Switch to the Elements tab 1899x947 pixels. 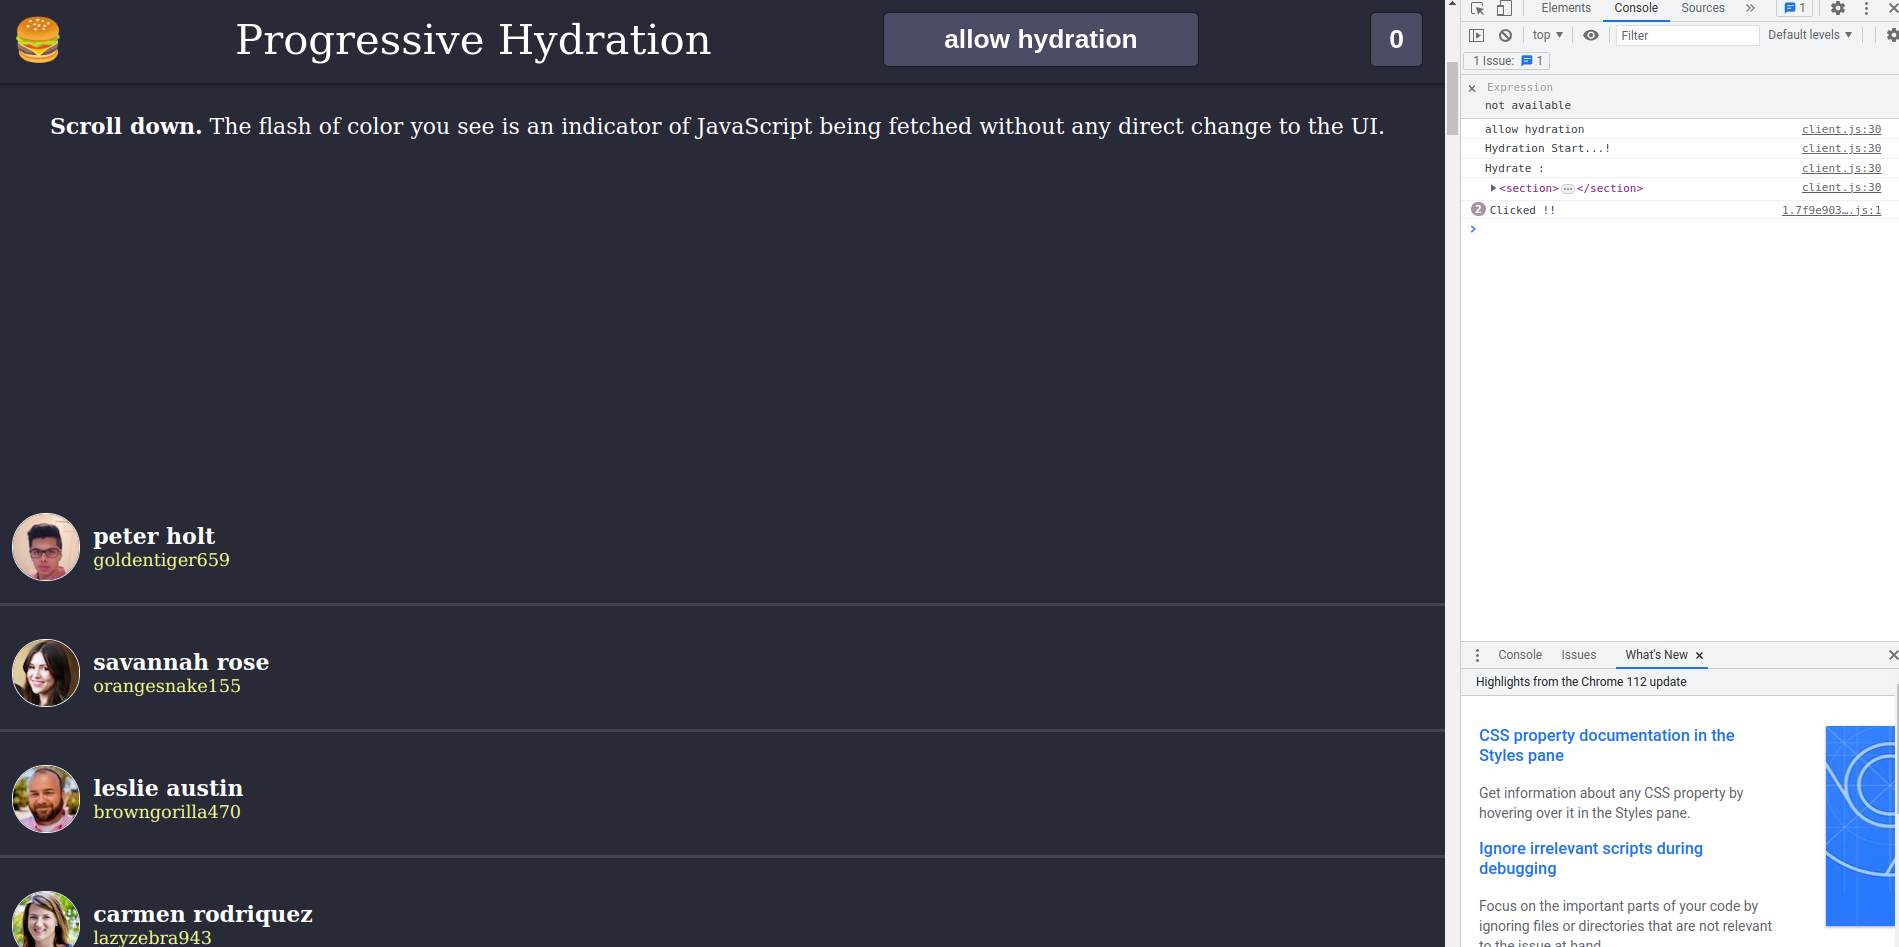[x=1565, y=8]
